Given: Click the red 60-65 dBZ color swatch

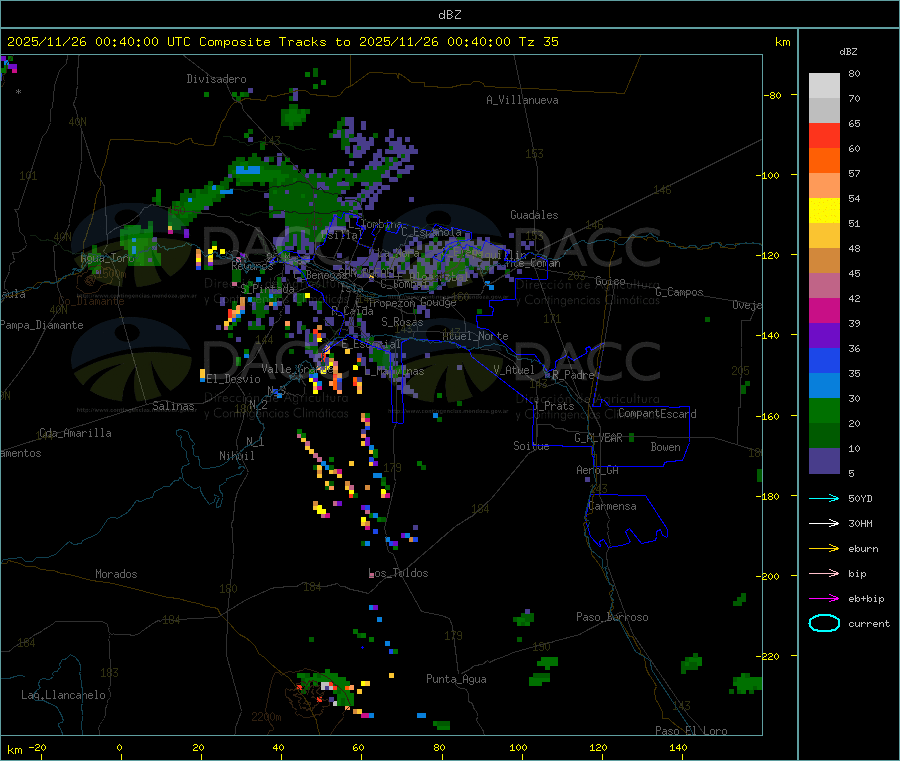Looking at the screenshot, I should click(x=824, y=135).
